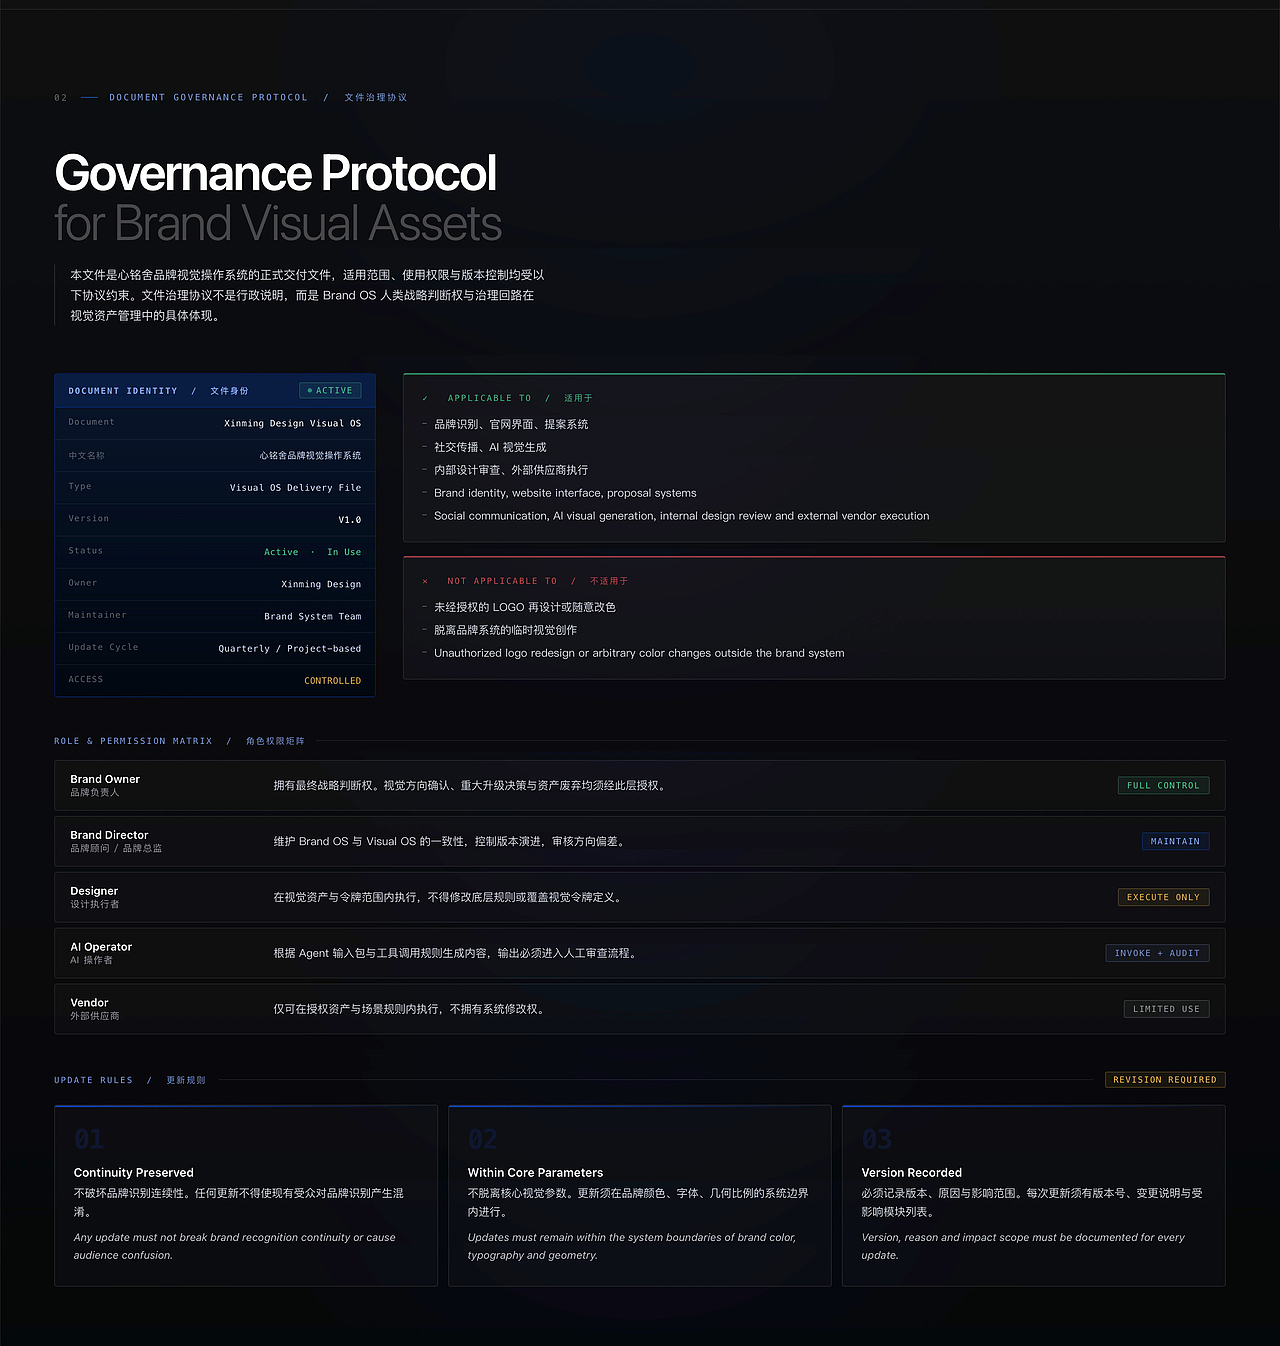Viewport: 1280px width, 1346px height.
Task: Click the 'Social communication, AI visual generation' item
Action: click(x=682, y=516)
